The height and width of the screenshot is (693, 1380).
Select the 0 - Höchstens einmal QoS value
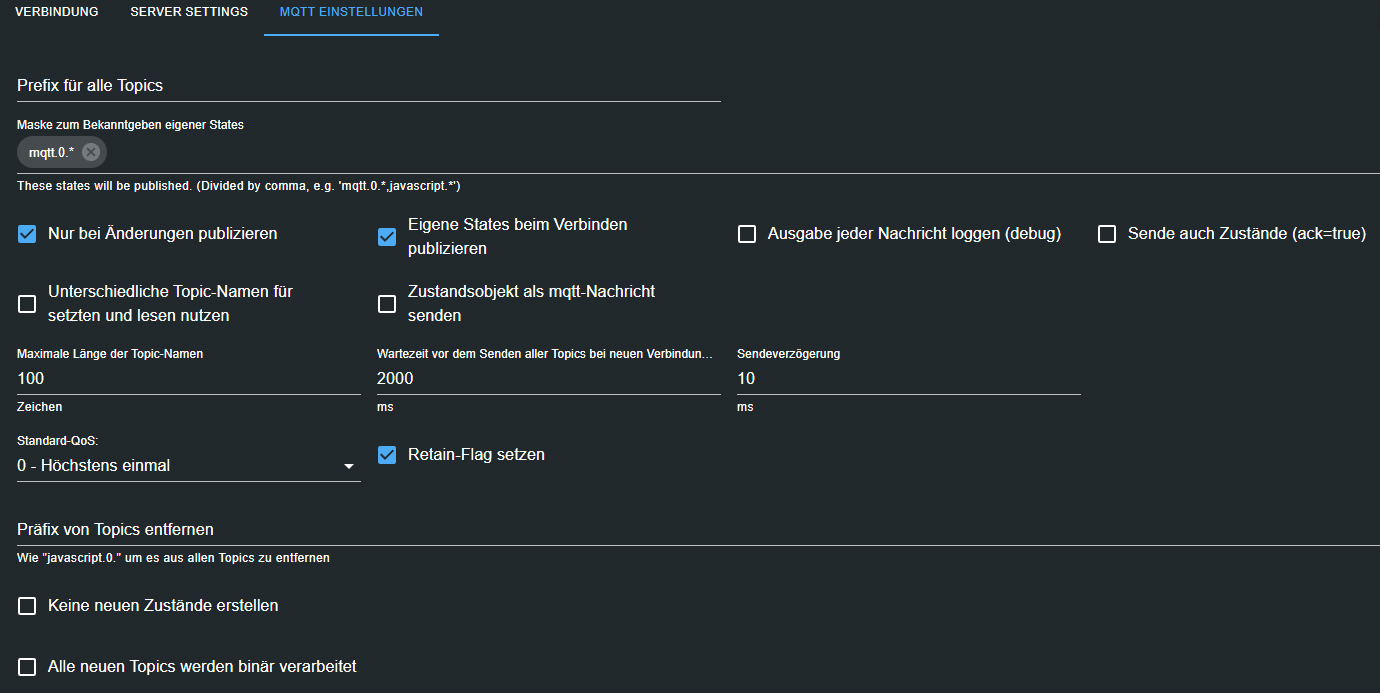[175, 466]
